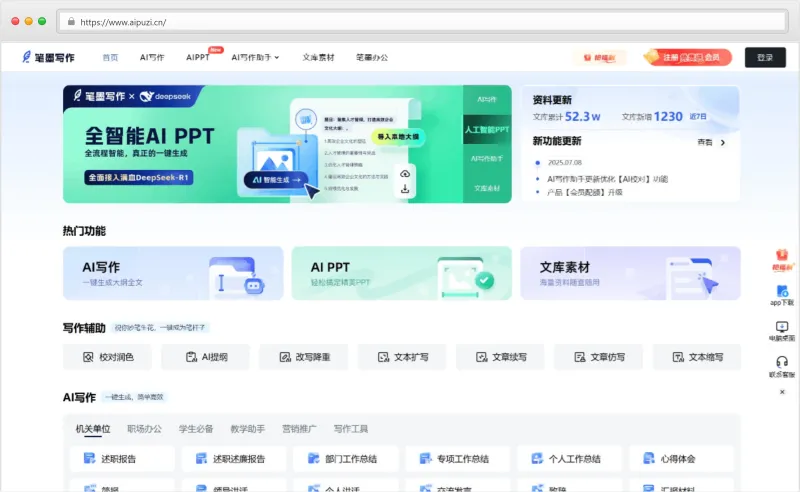Click the 全面接入满血DeepSeek-R1 badge
The height and width of the screenshot is (492, 800).
(x=138, y=178)
